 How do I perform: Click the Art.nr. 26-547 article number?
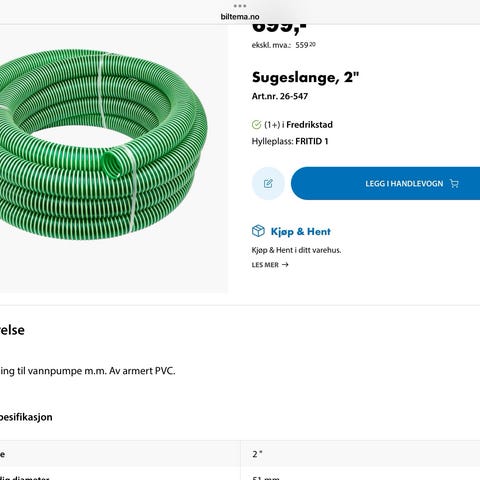[x=280, y=96]
